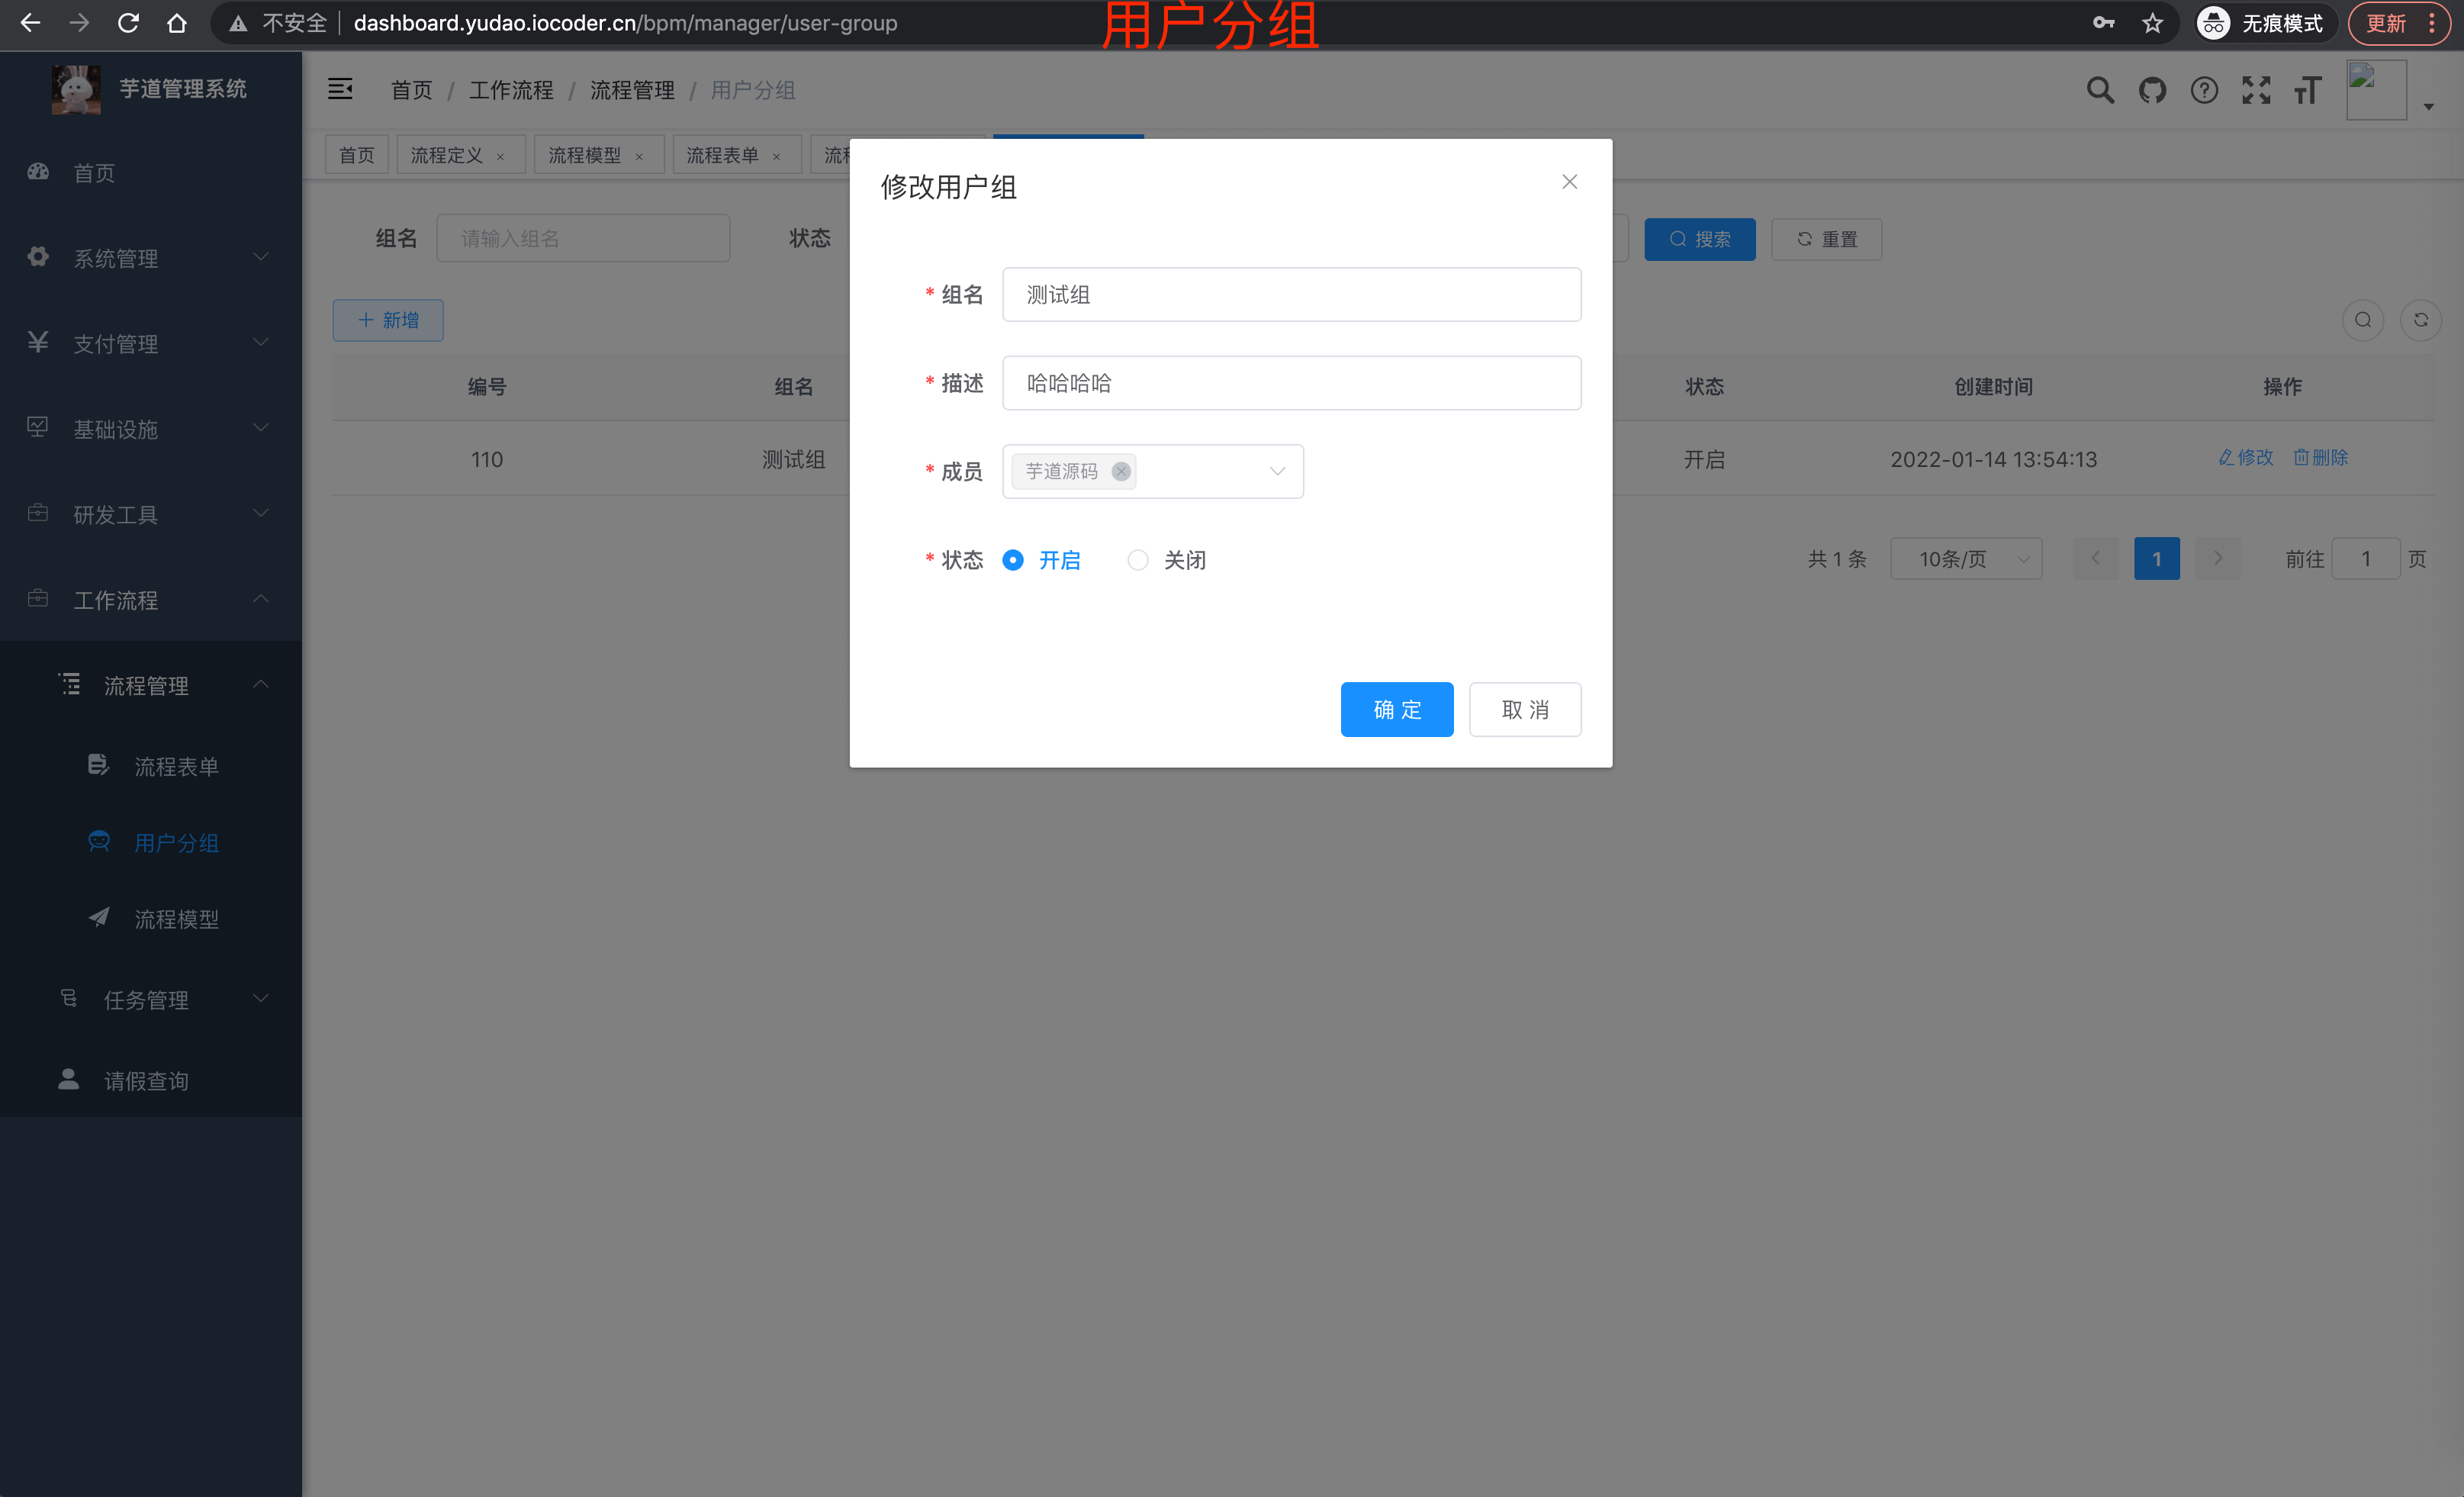Image resolution: width=2464 pixels, height=1497 pixels.
Task: Click the 前往 page number input
Action: pos(2366,559)
